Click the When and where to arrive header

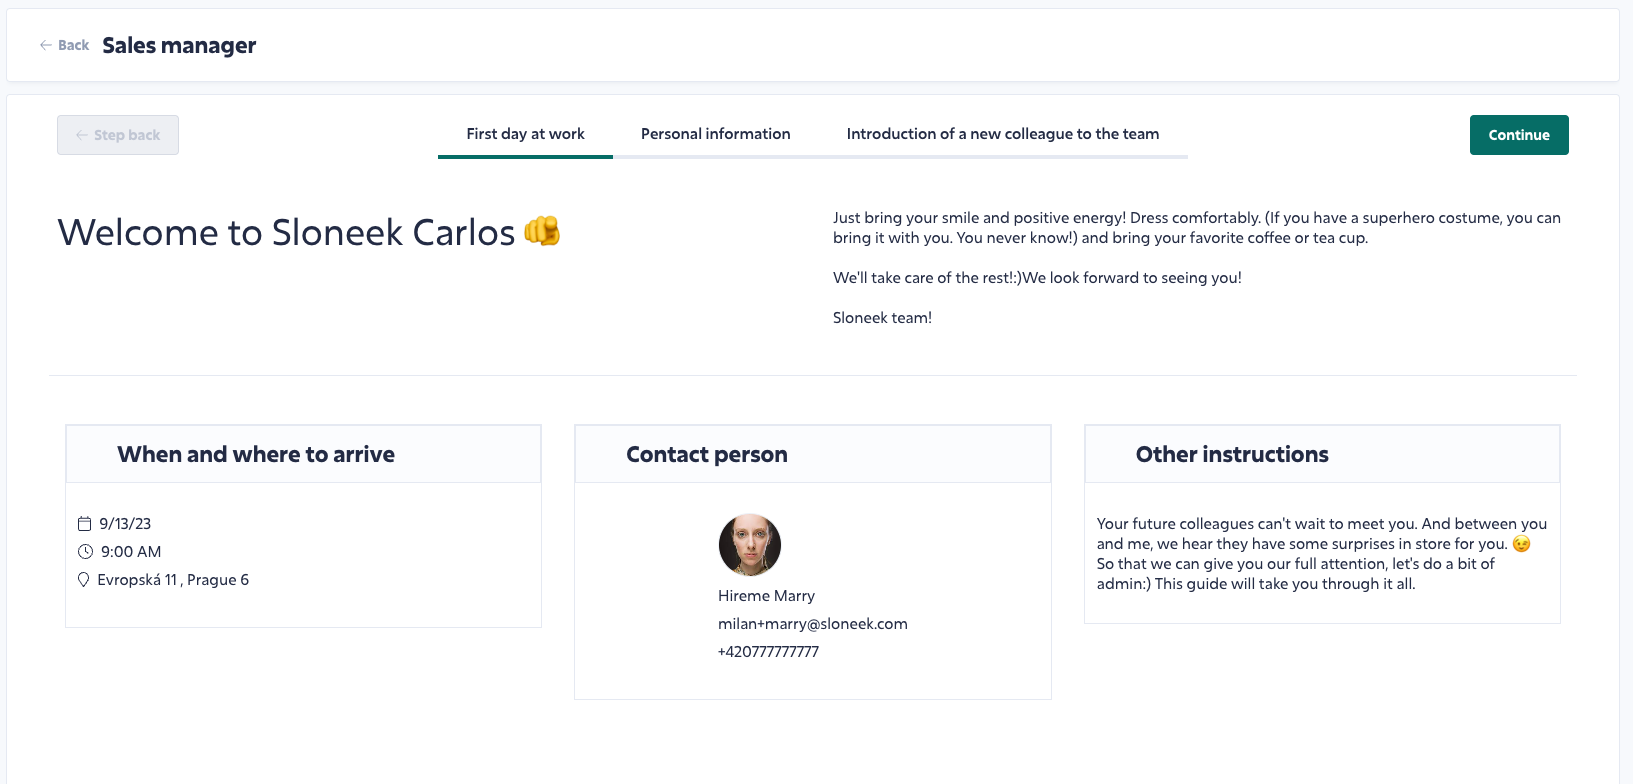pos(256,455)
